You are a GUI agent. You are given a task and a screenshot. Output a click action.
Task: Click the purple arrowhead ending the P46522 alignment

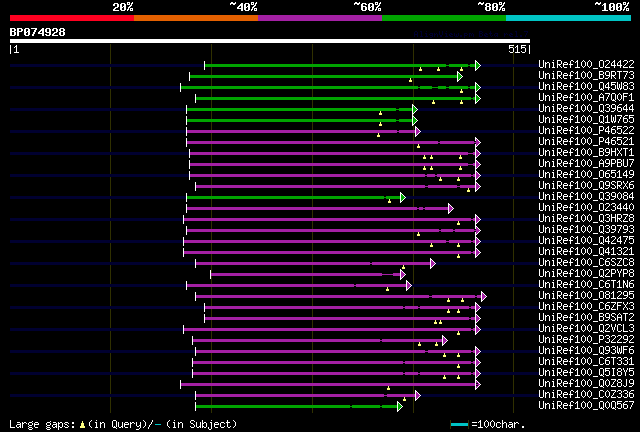click(x=418, y=131)
